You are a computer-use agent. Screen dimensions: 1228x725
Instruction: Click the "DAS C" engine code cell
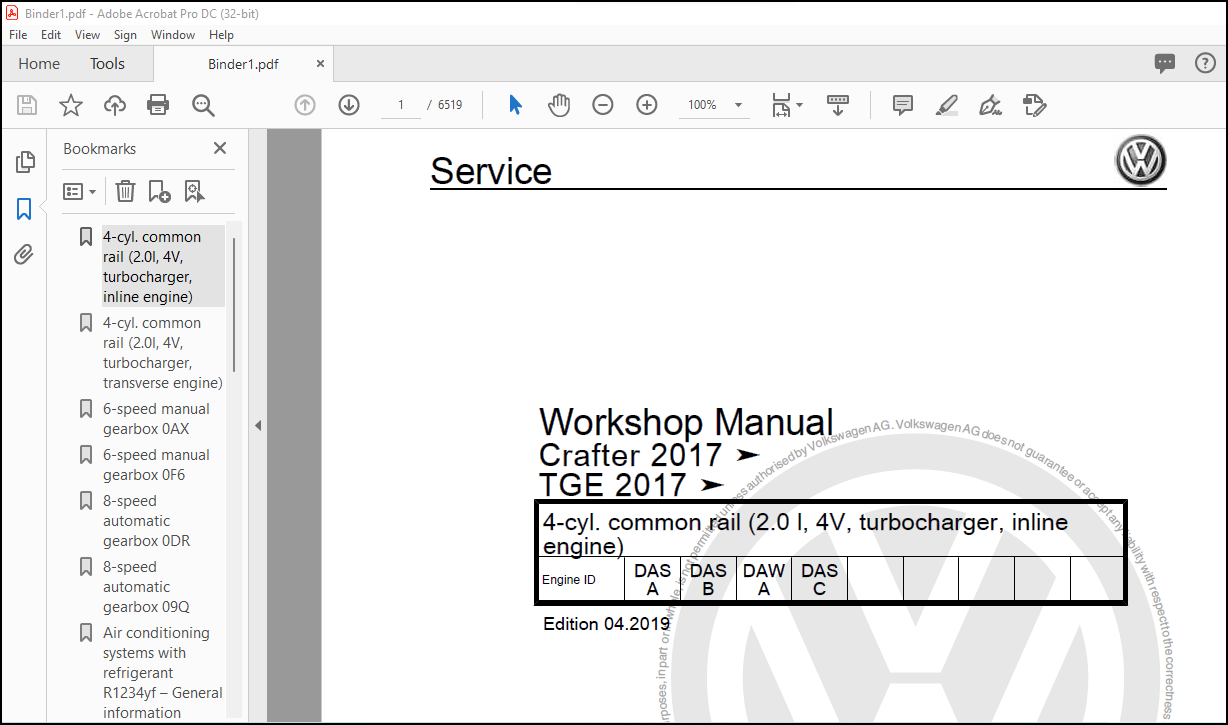click(x=819, y=579)
